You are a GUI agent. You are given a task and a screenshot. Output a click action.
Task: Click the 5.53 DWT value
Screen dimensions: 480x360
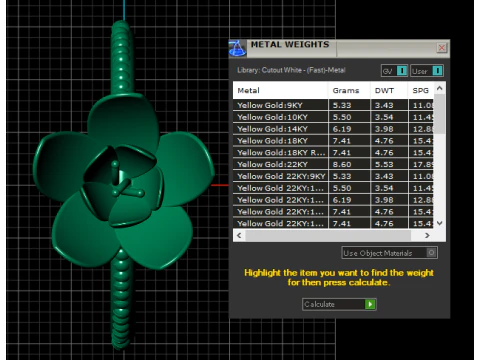(384, 164)
